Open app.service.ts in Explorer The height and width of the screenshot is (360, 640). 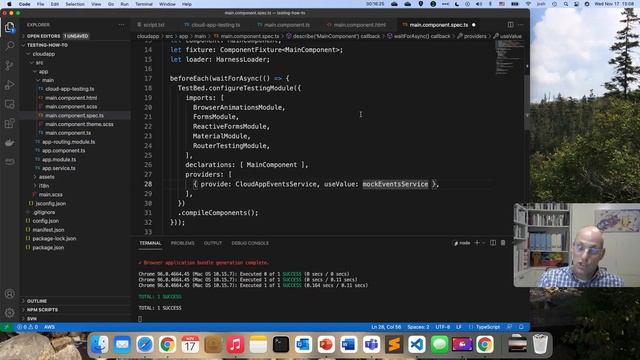coord(59,168)
